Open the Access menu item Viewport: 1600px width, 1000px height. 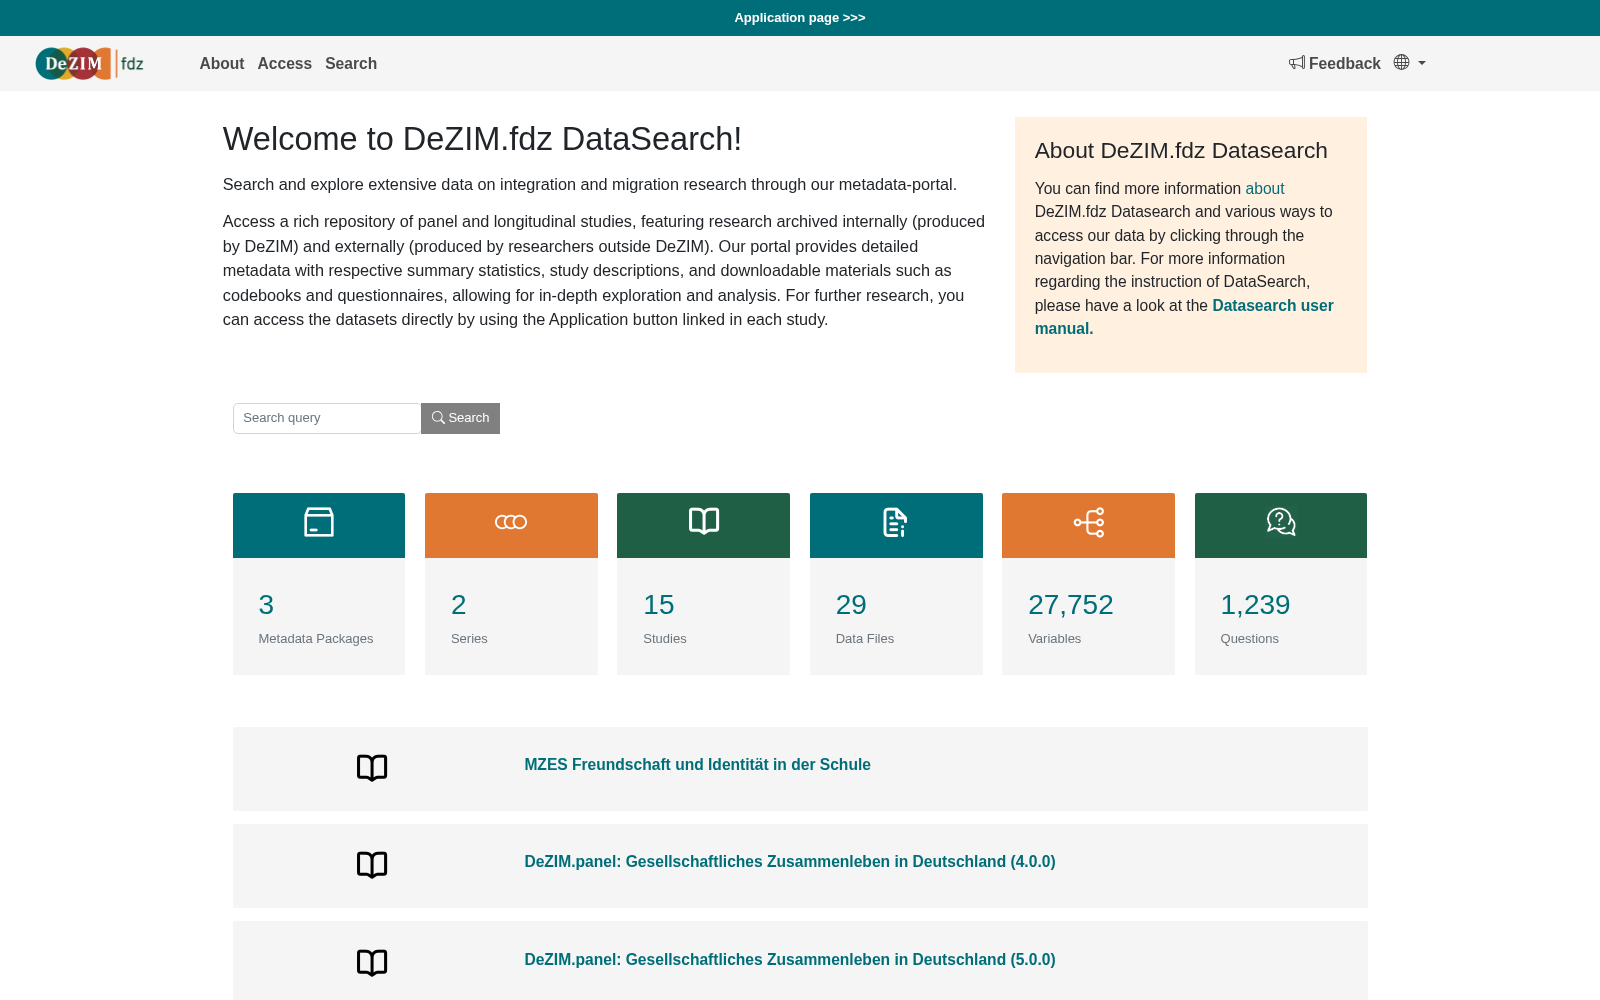(285, 63)
